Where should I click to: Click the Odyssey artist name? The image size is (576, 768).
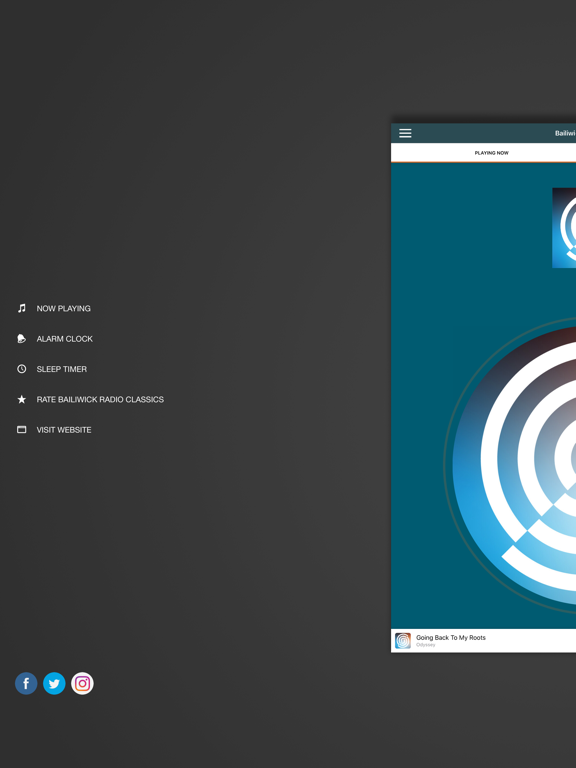point(426,645)
